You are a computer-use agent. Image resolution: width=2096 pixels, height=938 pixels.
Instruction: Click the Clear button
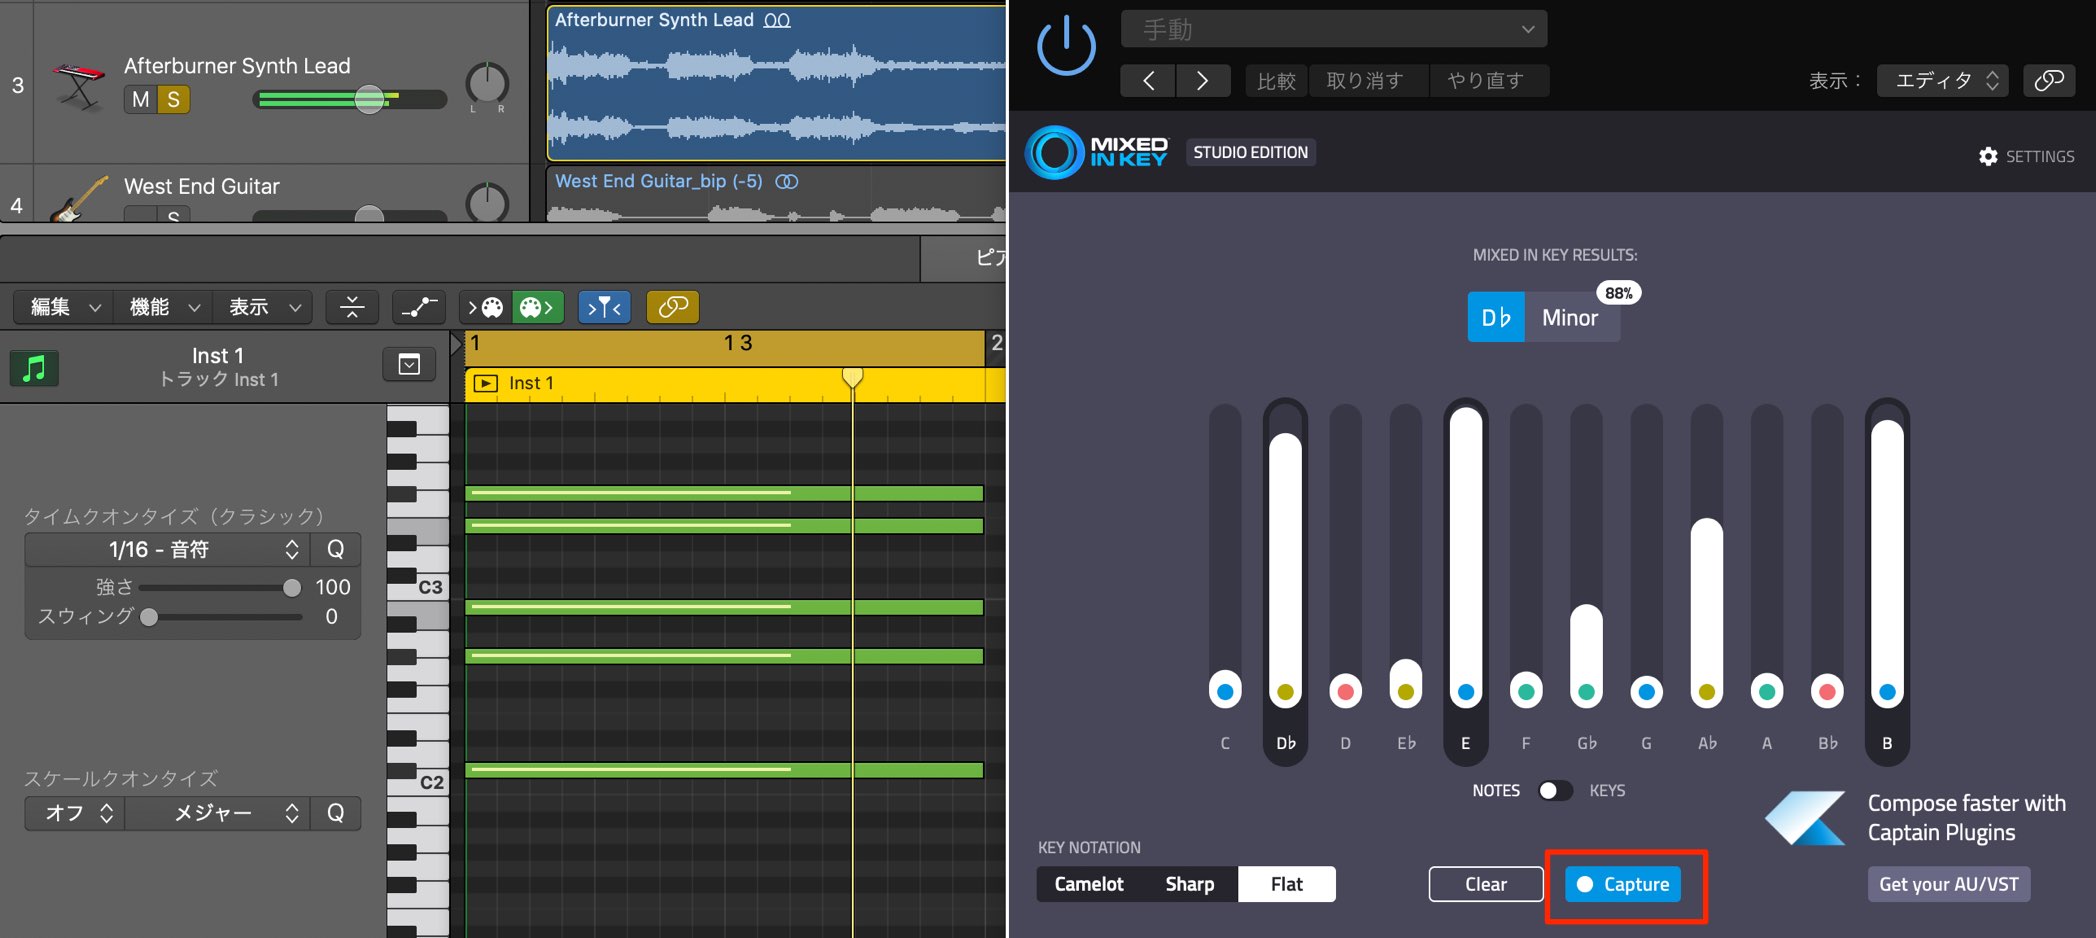click(x=1486, y=884)
